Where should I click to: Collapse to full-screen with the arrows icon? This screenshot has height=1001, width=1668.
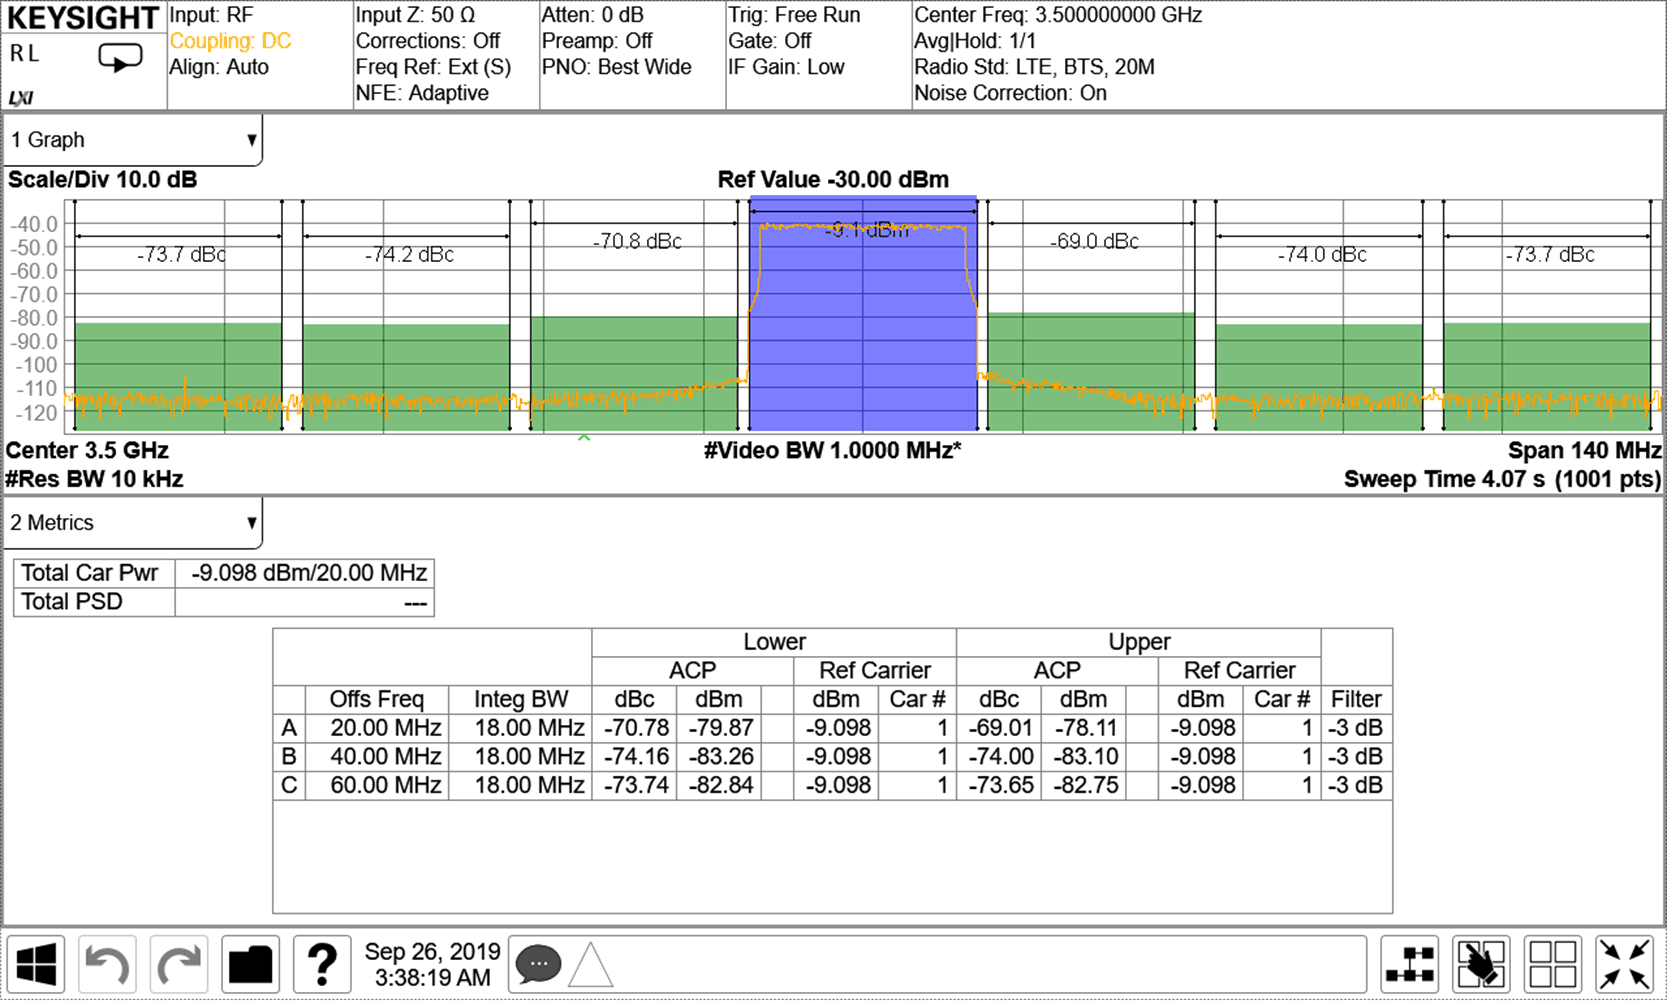[x=1625, y=963]
